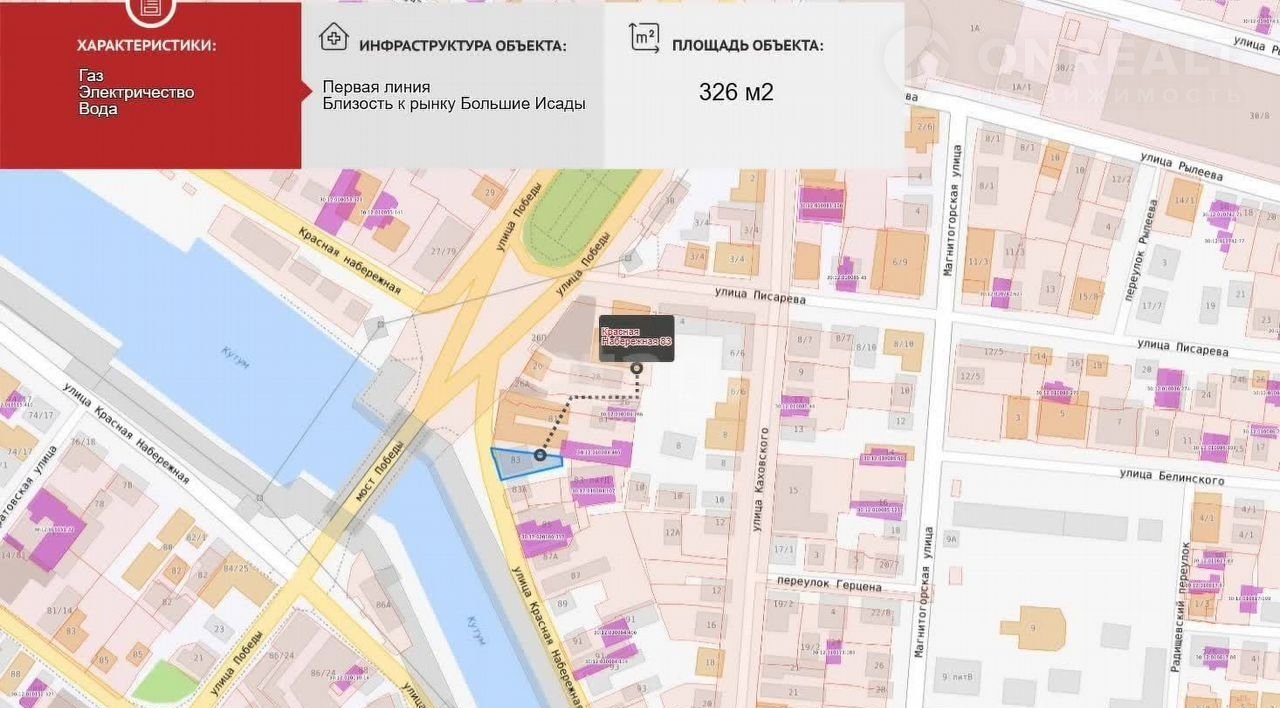Click the ХАРАКТЕРИСТИКИ heading
1280x708 pixels.
point(147,45)
